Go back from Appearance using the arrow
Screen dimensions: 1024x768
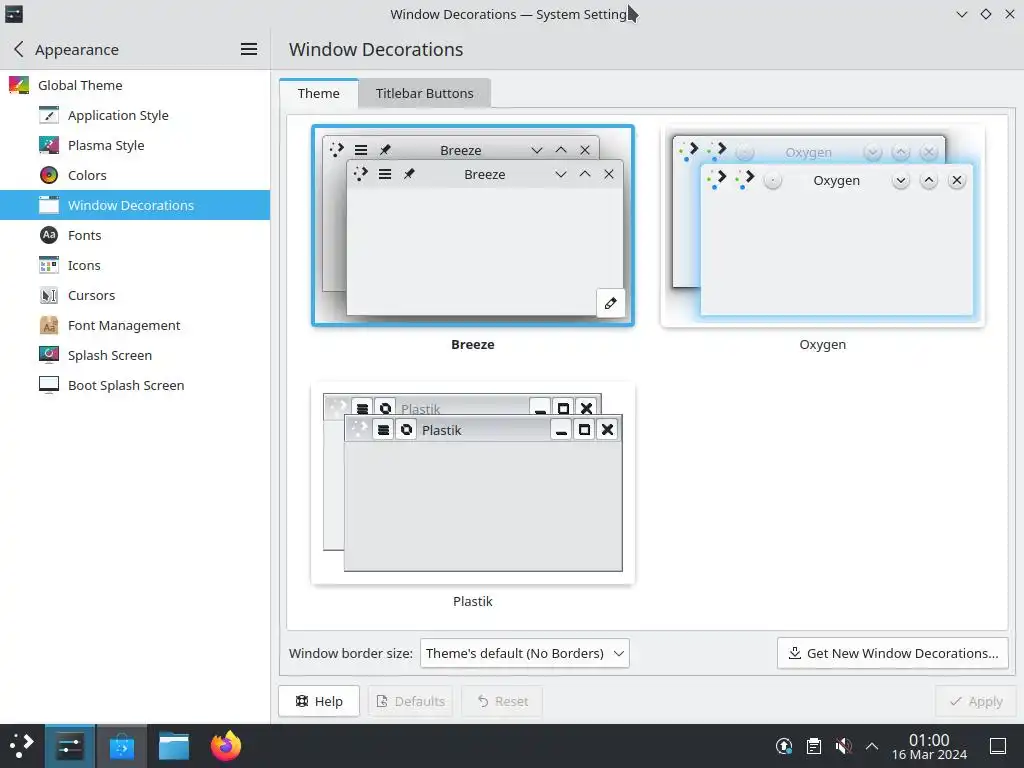point(18,49)
